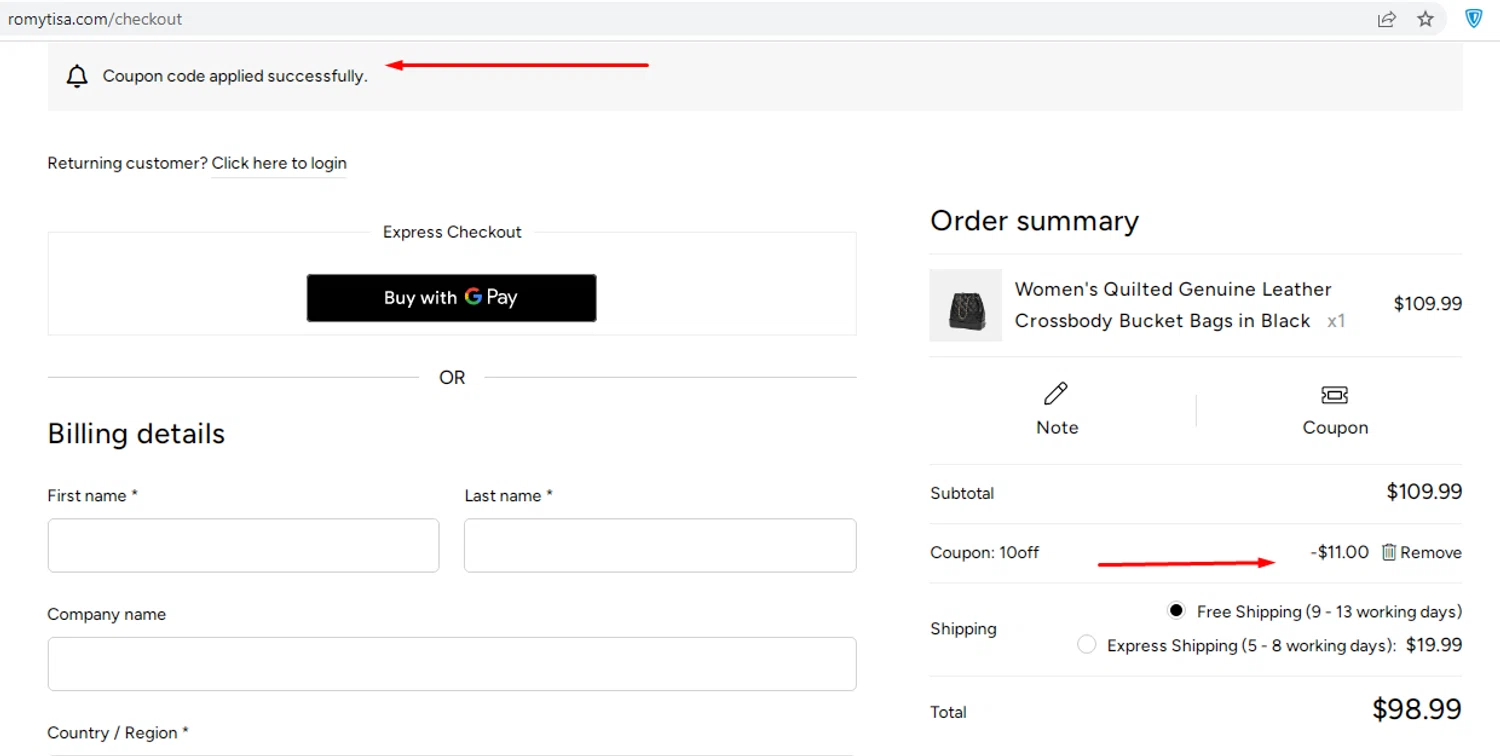Click the Company name input field
1500x756 pixels.
pyautogui.click(x=452, y=664)
